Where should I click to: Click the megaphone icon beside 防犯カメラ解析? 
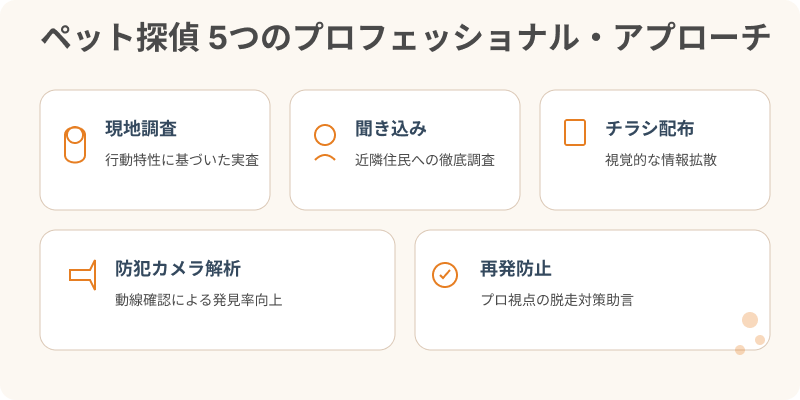(83, 274)
